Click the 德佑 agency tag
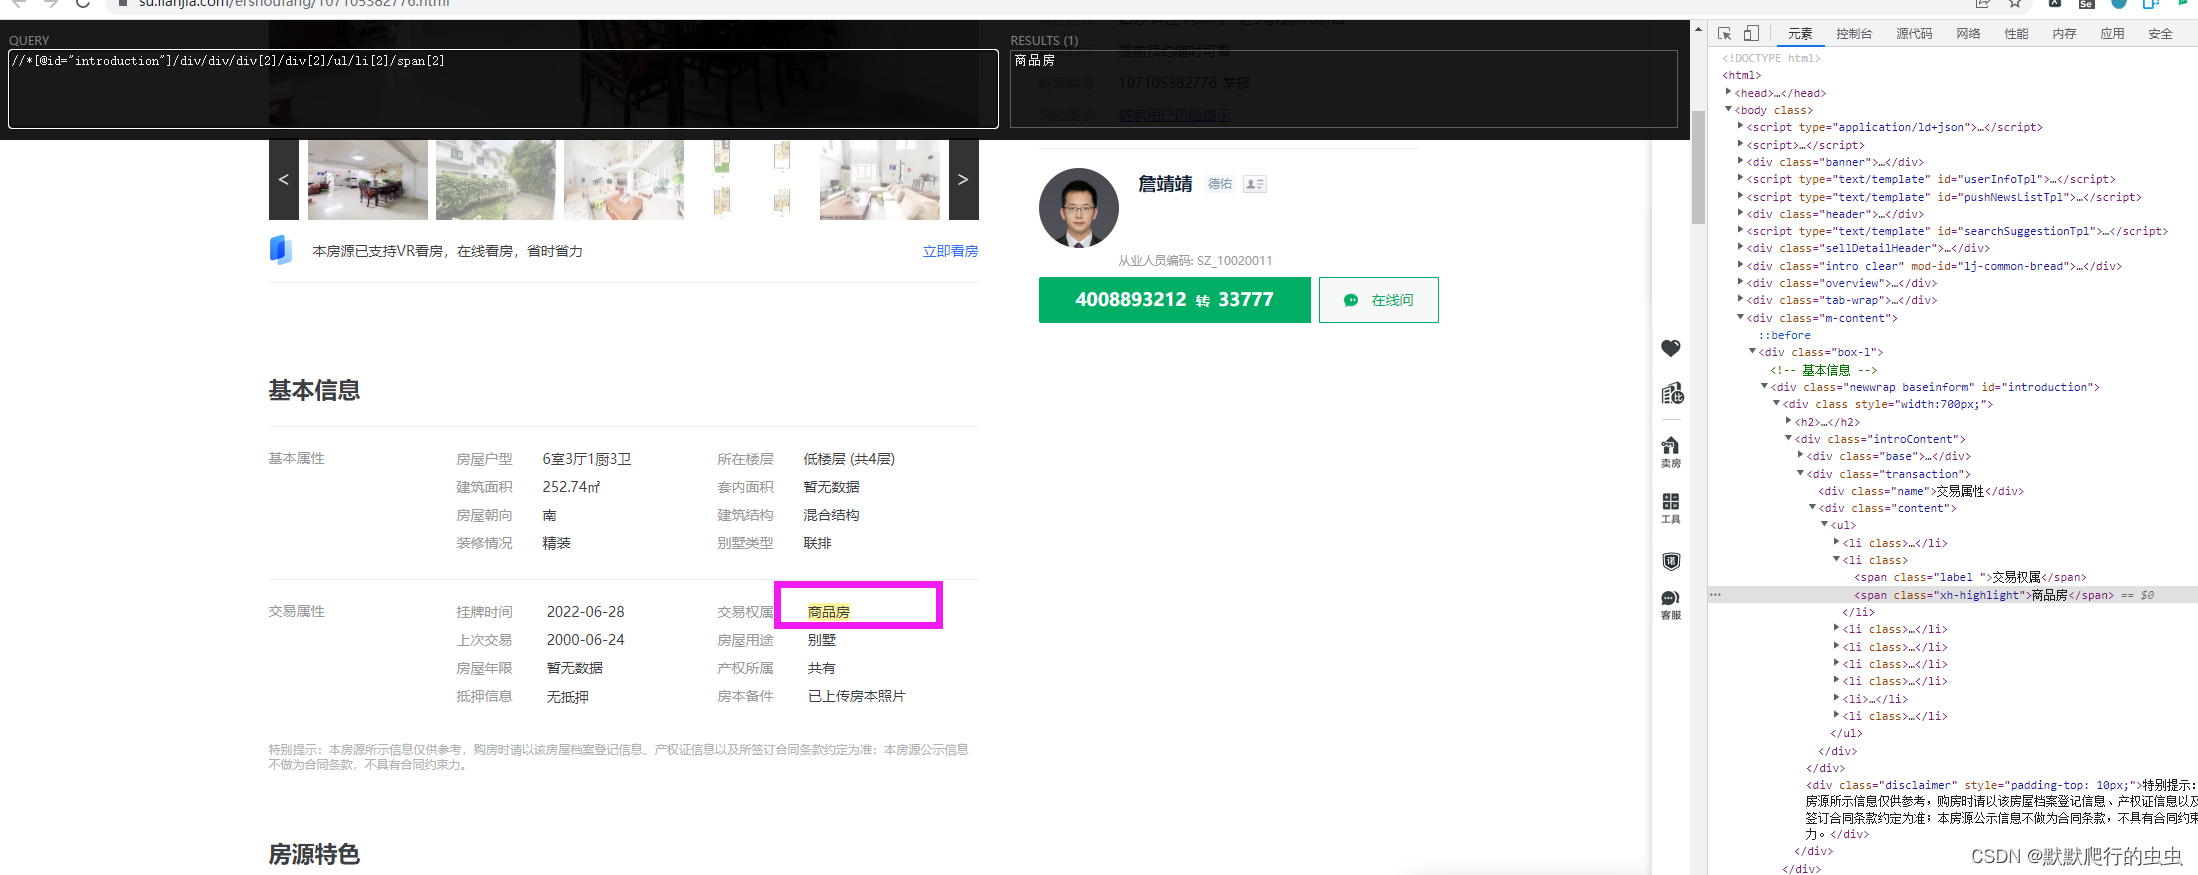The height and width of the screenshot is (875, 2198). click(x=1220, y=184)
